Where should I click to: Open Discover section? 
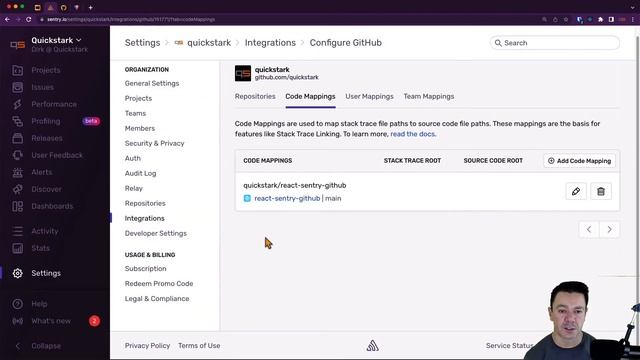tap(47, 189)
